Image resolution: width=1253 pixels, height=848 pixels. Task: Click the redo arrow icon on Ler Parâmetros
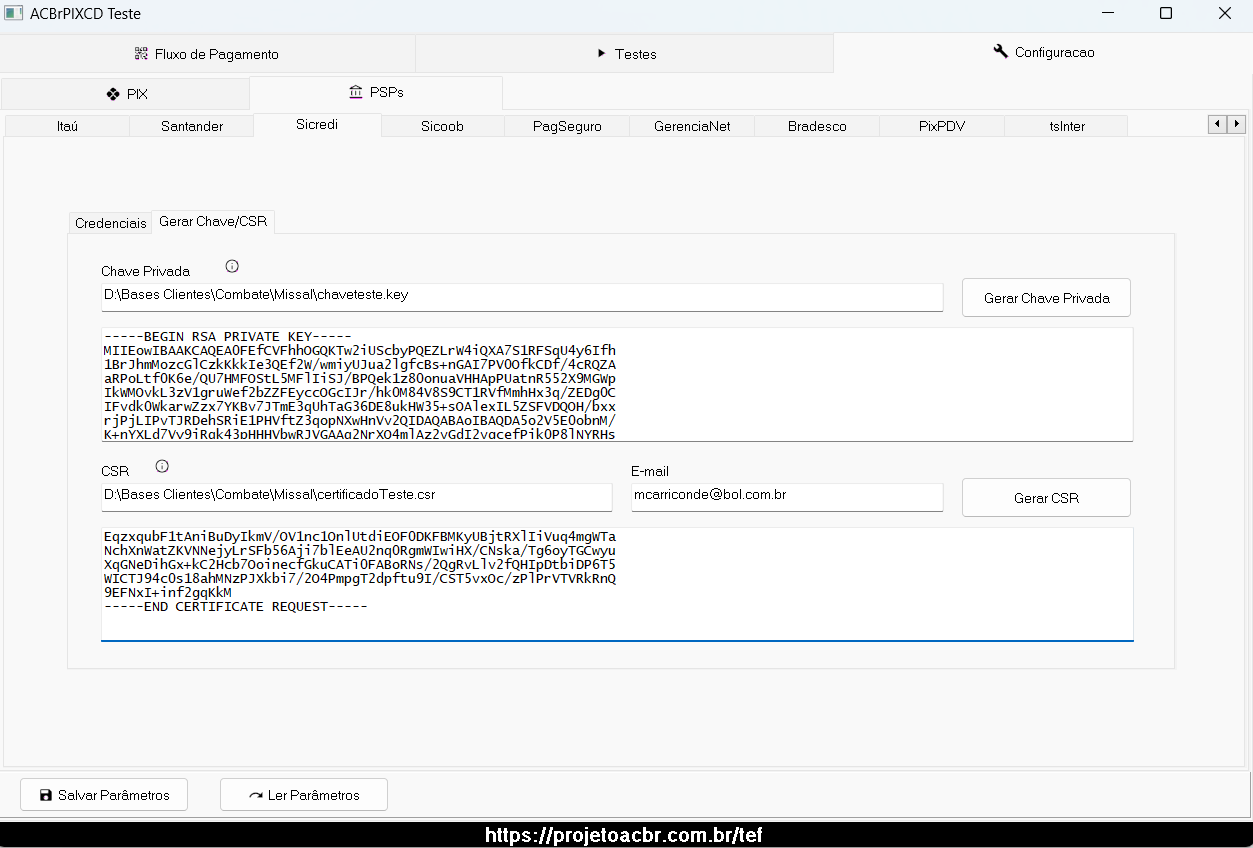256,796
